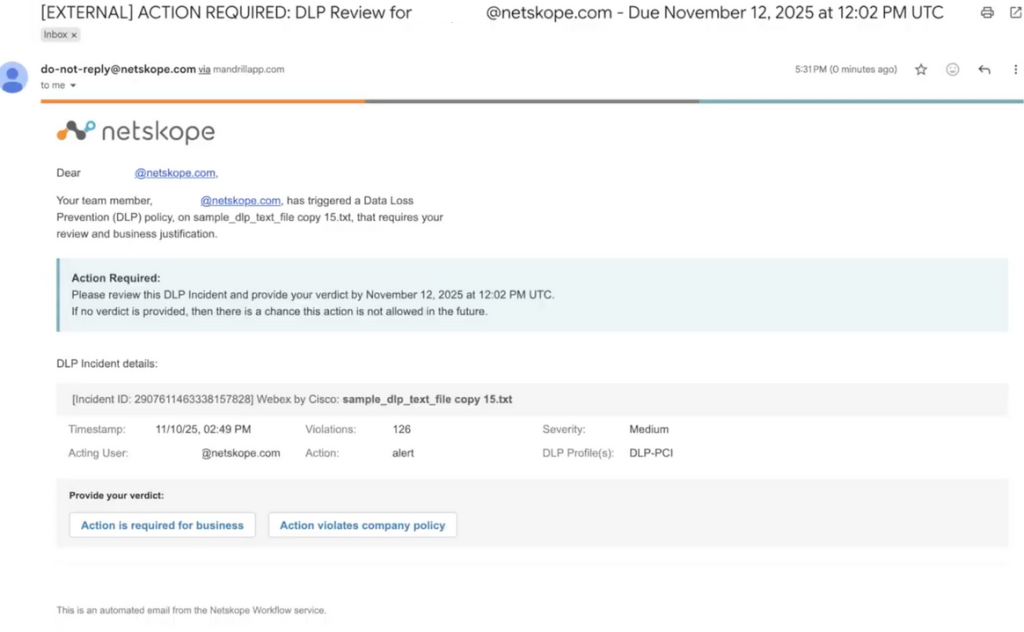Remove the Inbox label with its x
The image size is (1024, 632).
74,35
